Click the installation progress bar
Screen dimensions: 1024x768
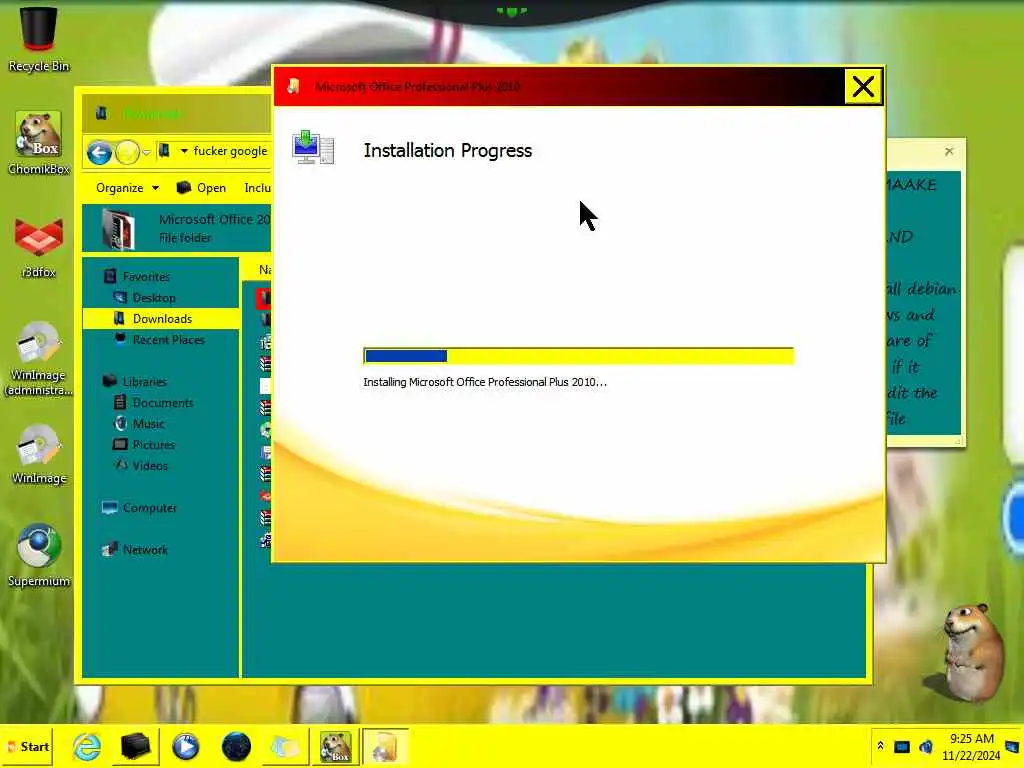click(x=579, y=356)
